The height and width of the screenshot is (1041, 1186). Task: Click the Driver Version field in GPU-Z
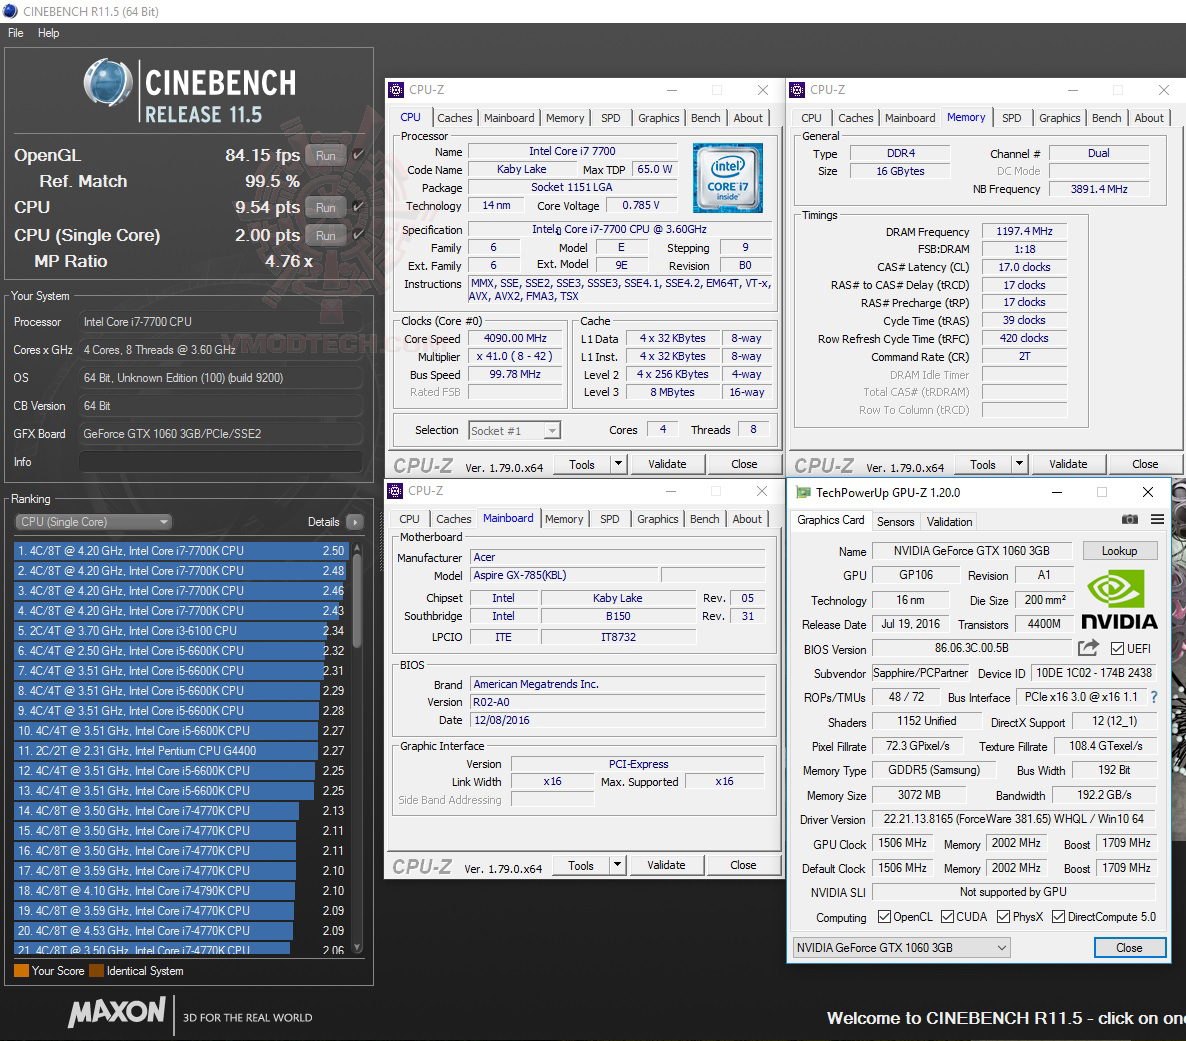pyautogui.click(x=1014, y=819)
